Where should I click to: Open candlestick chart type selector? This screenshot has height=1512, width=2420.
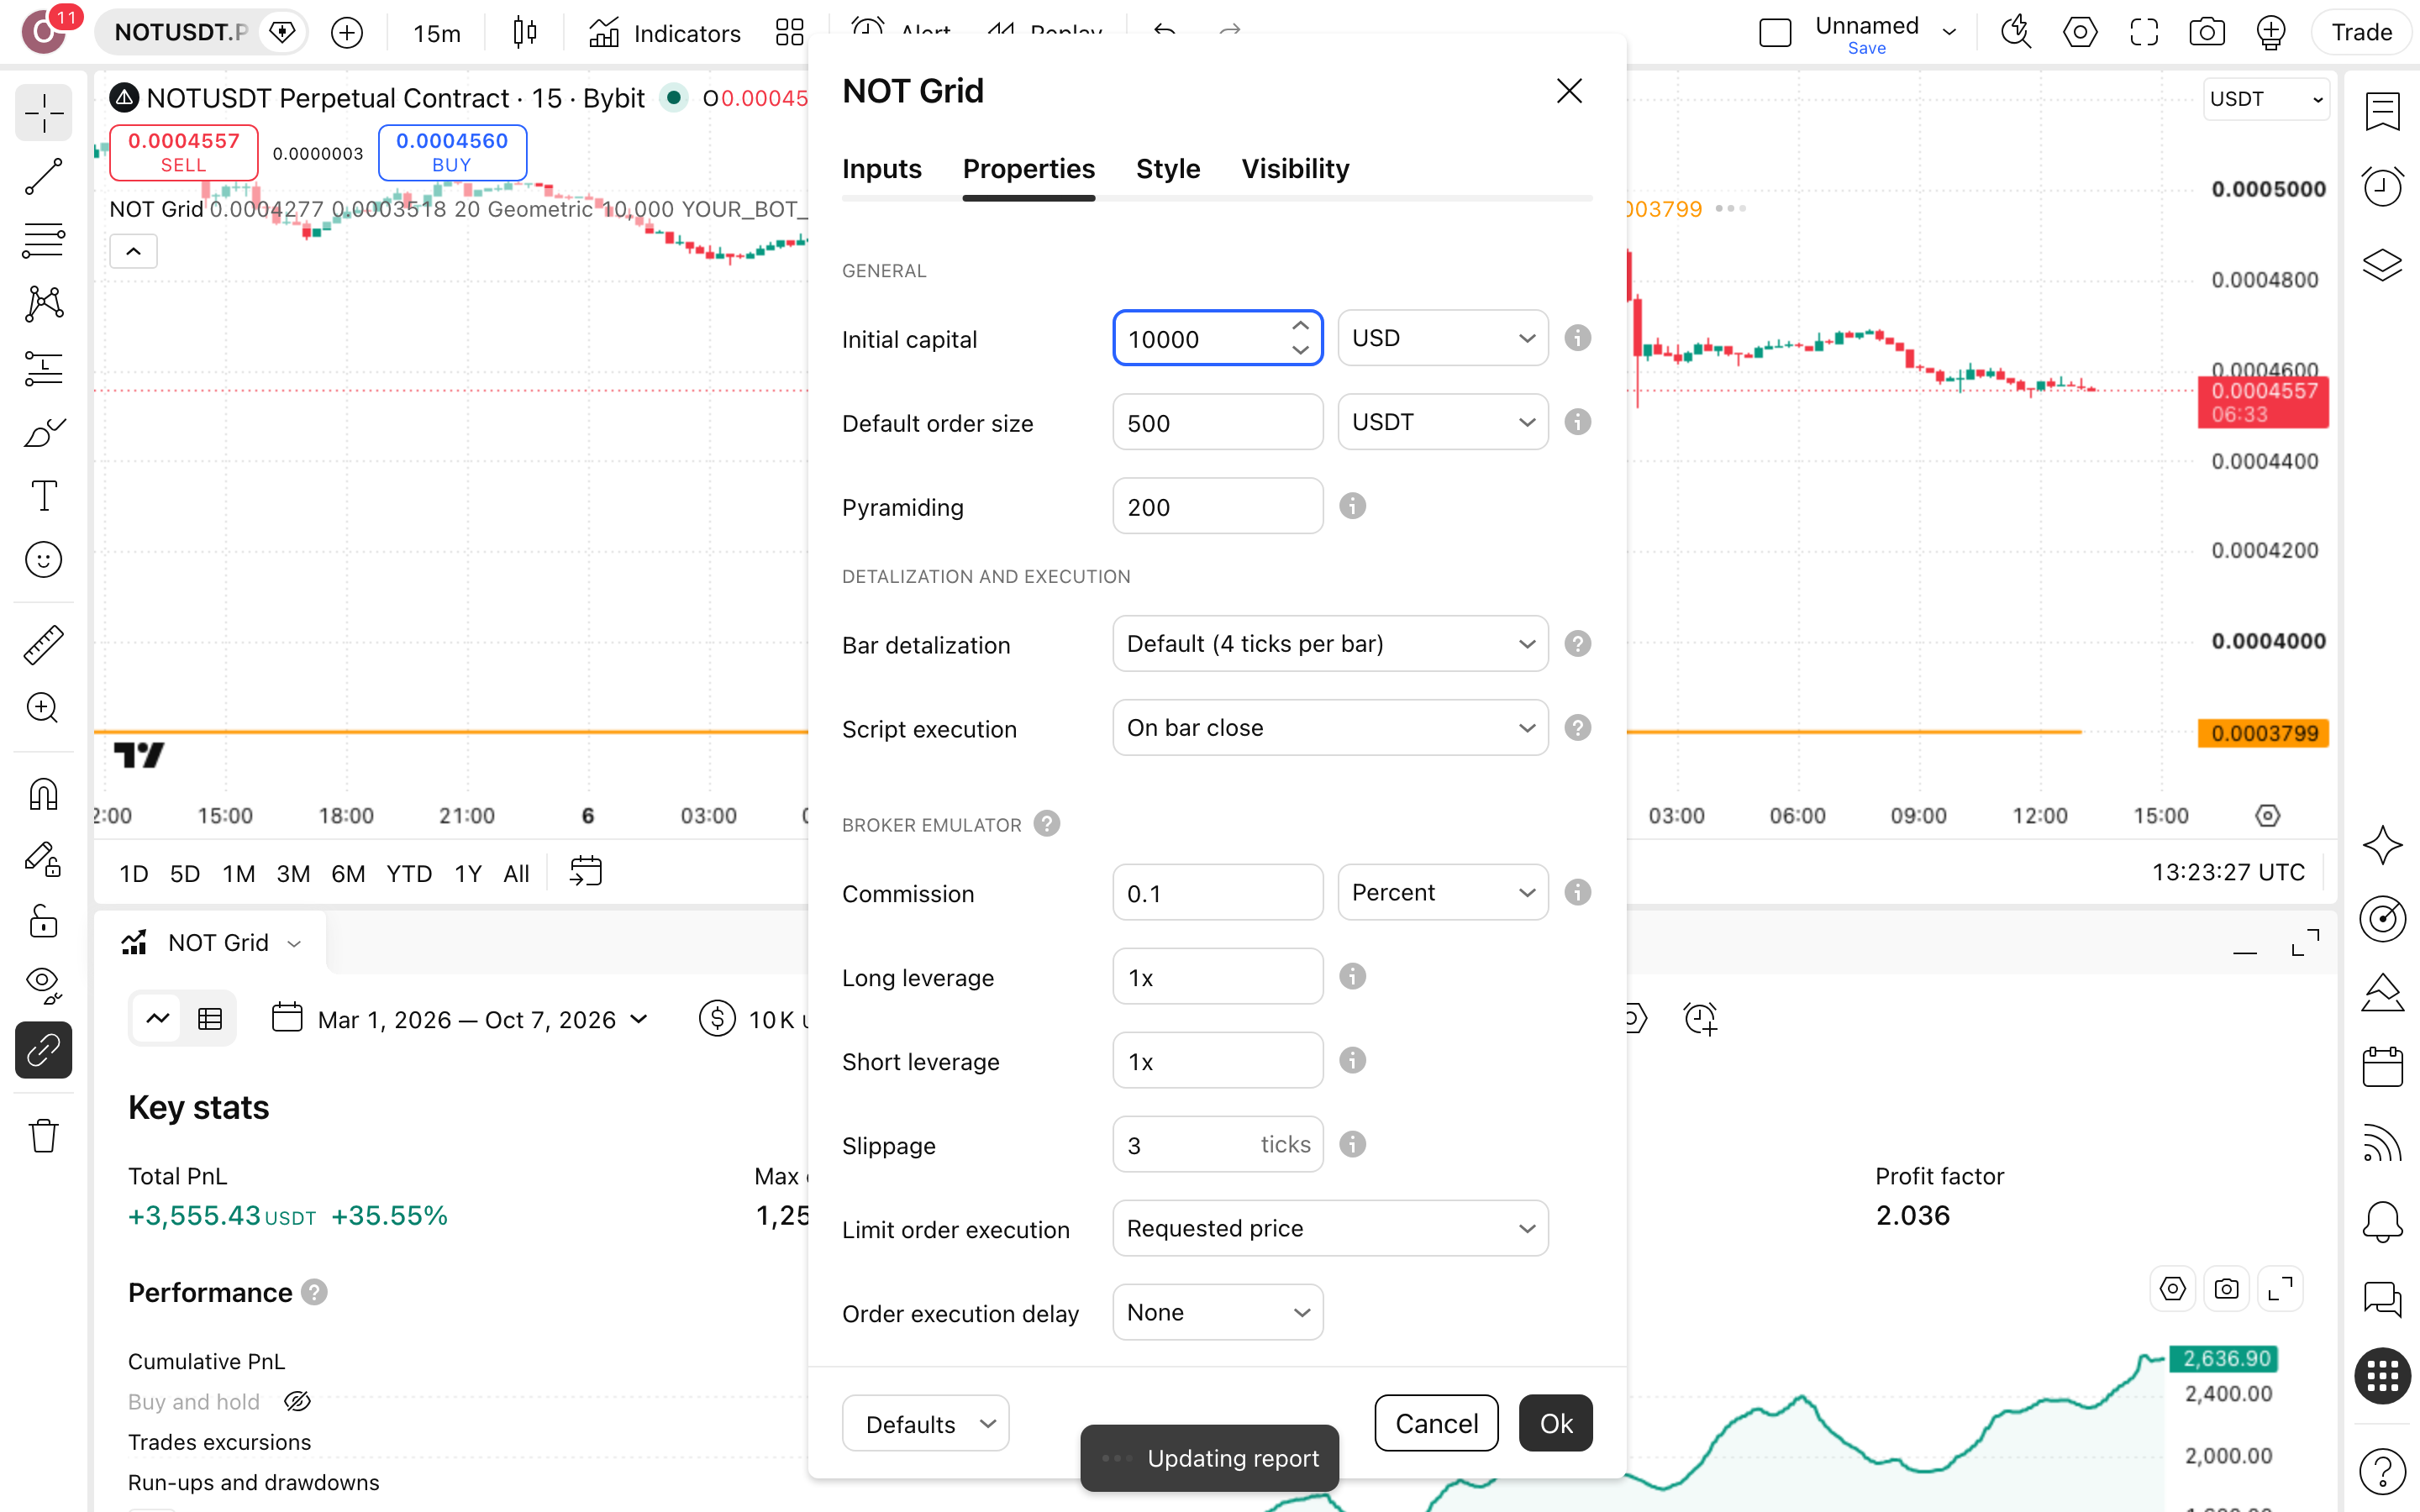525,33
